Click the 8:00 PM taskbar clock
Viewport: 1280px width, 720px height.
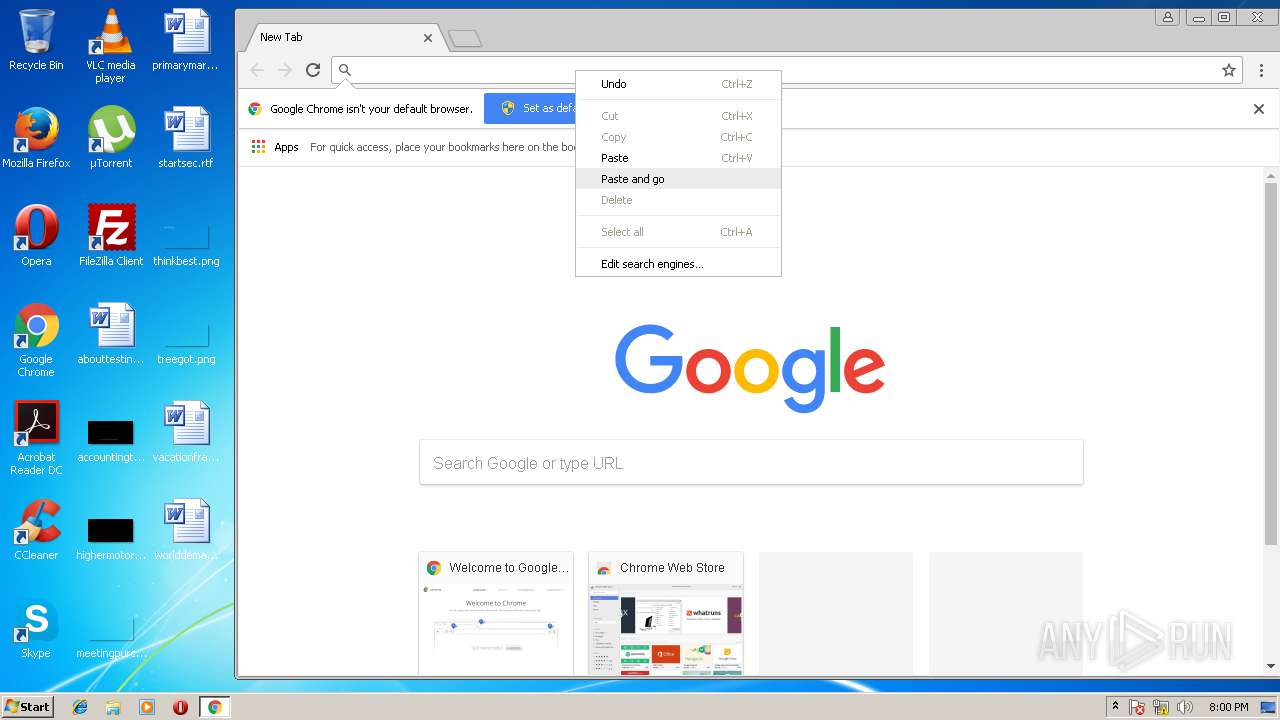[x=1229, y=707]
